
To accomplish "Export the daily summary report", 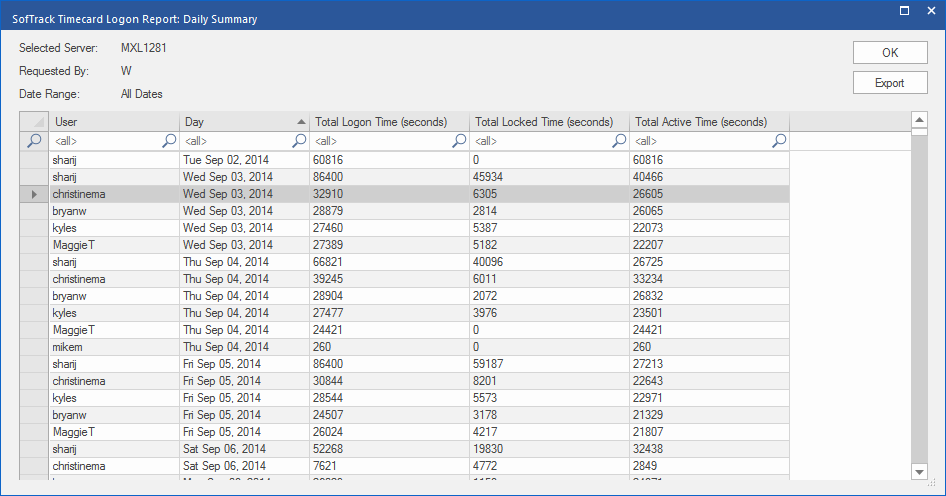I will tap(889, 83).
